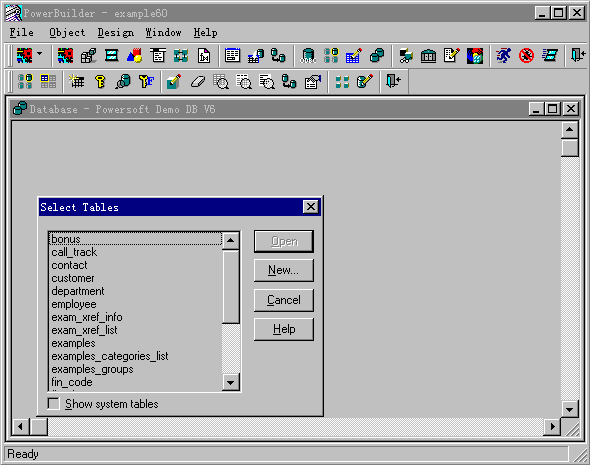Click the Function (fx) painter icon

204,56
